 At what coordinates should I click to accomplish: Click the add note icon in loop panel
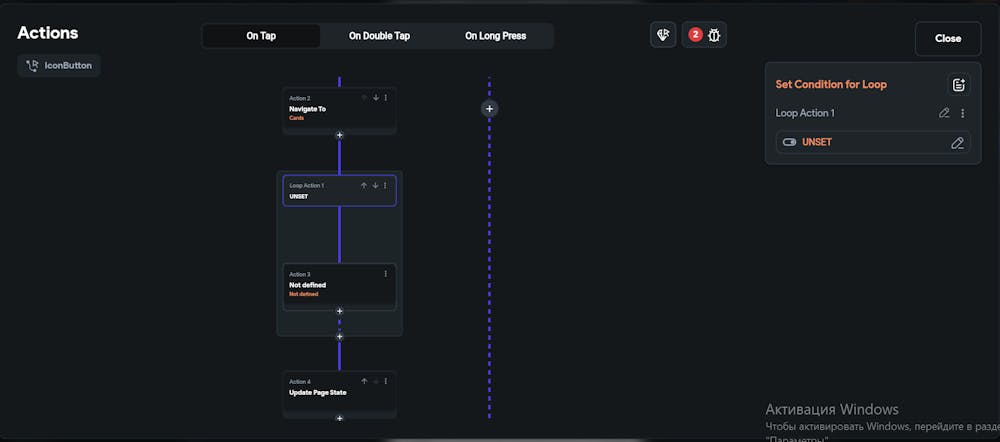click(958, 85)
